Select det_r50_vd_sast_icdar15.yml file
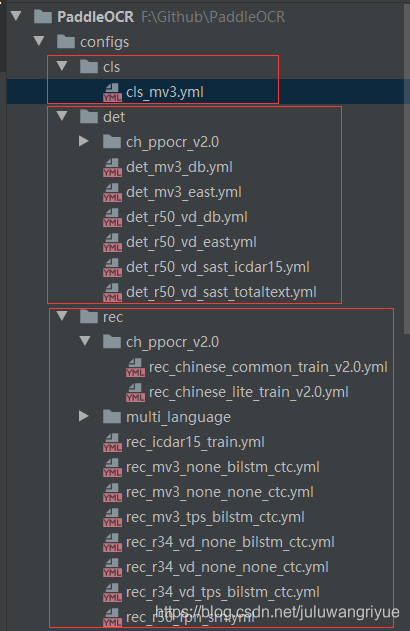This screenshot has height=631, width=410. click(x=218, y=267)
